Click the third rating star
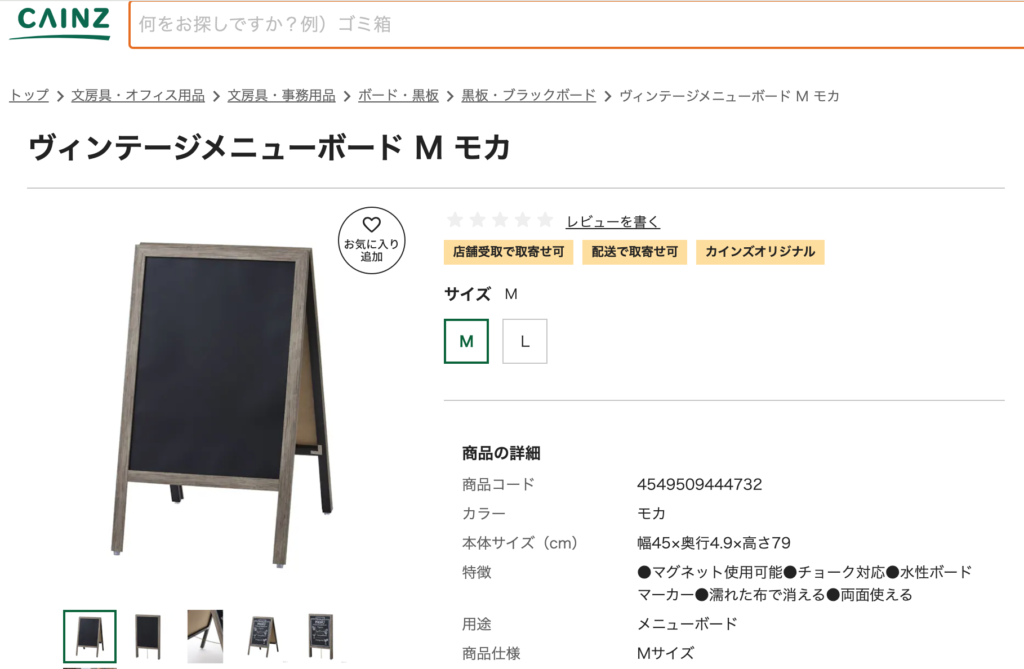The image size is (1024, 669). (500, 220)
